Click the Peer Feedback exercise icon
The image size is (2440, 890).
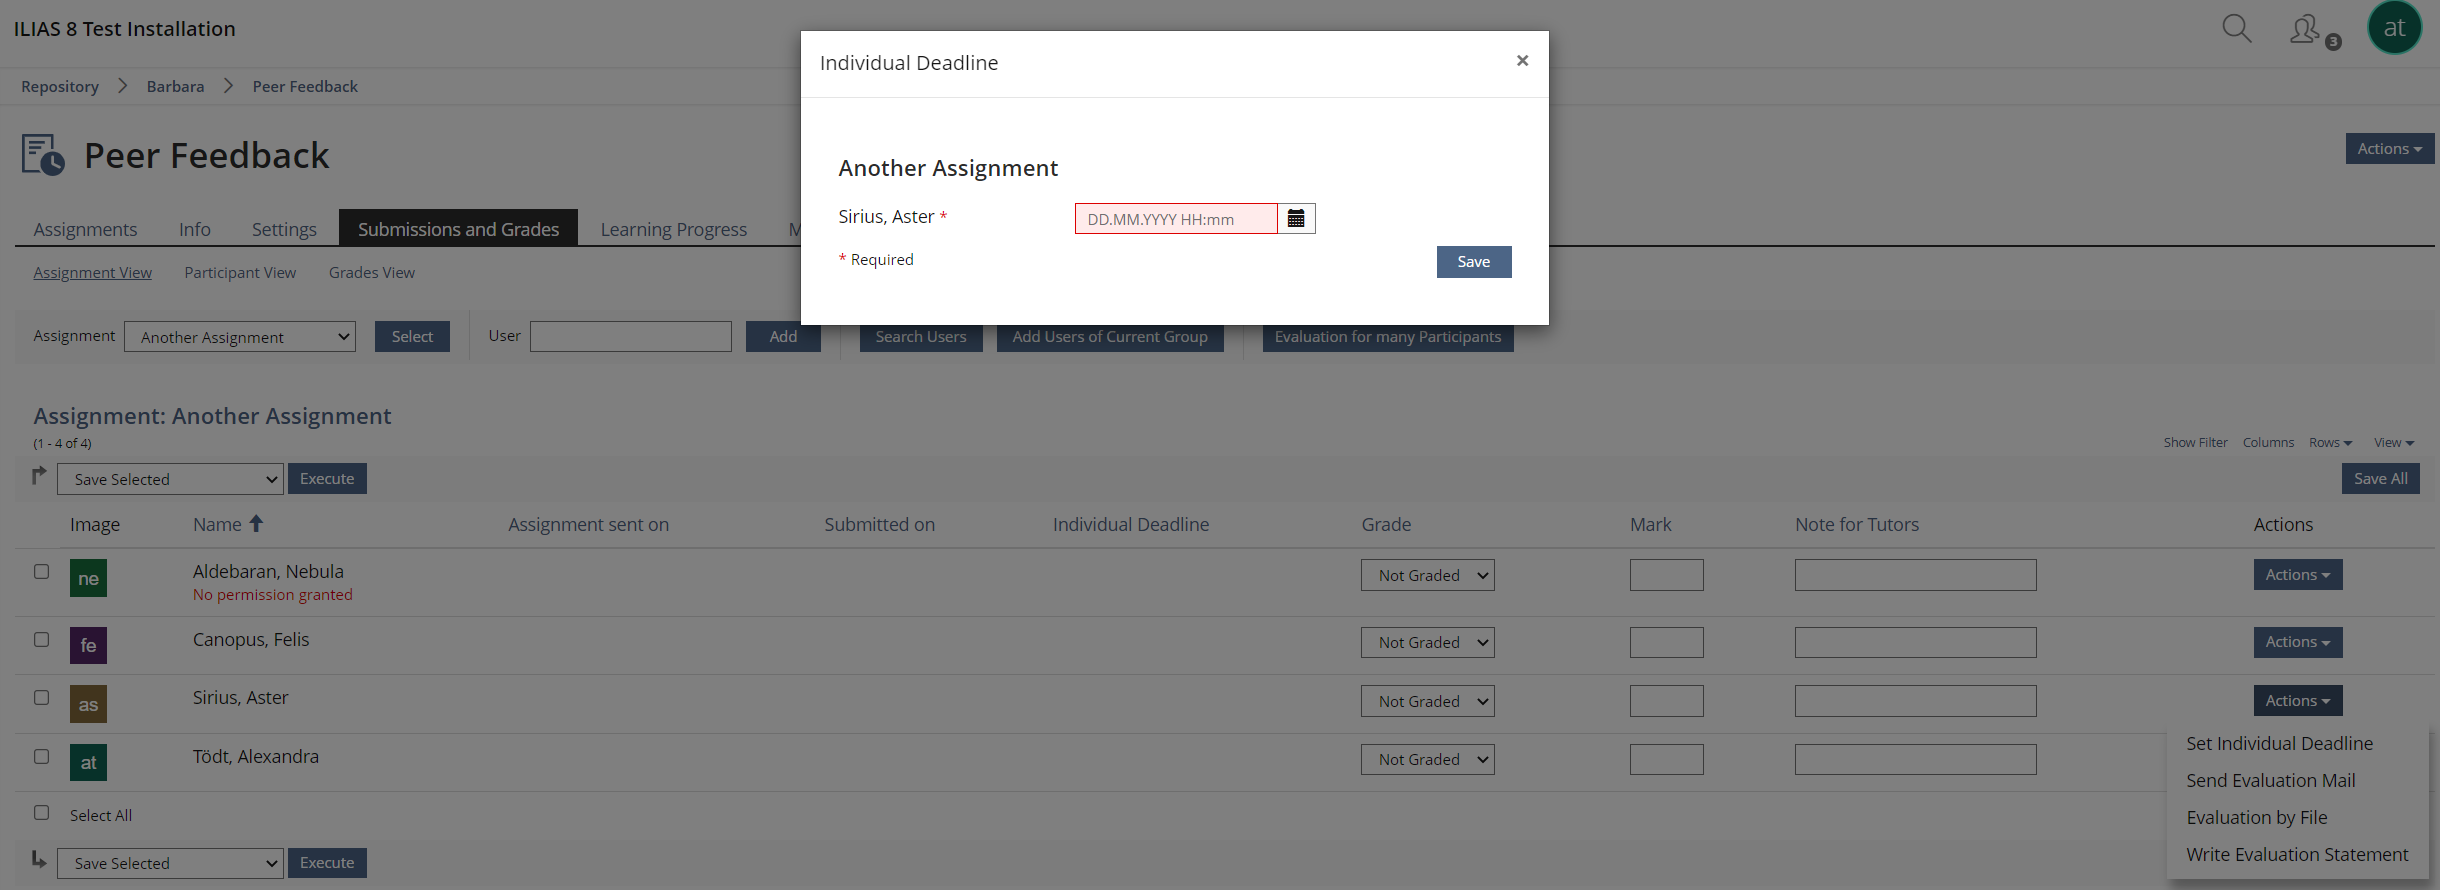[x=43, y=155]
